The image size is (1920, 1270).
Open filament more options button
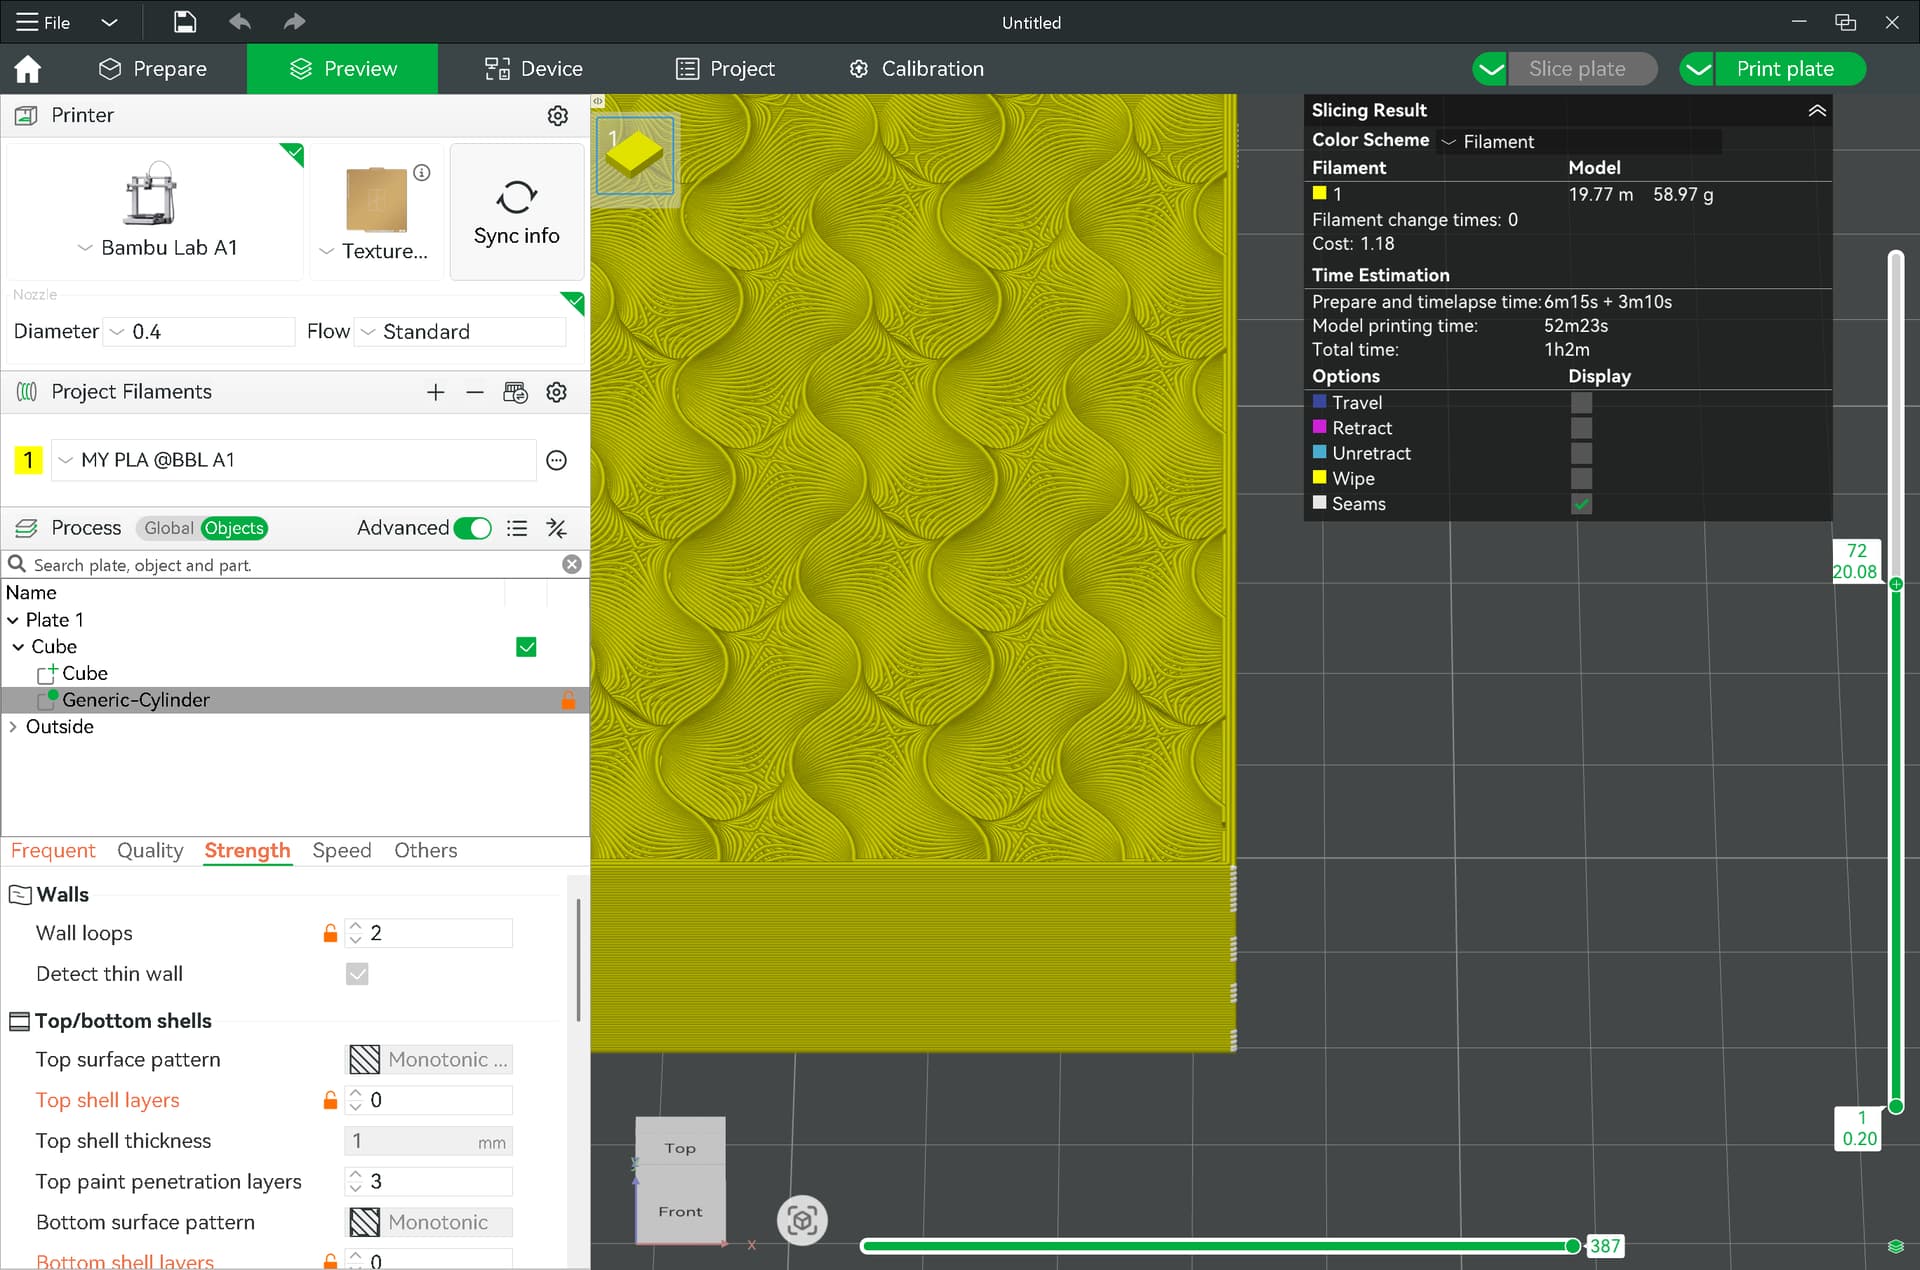(x=557, y=460)
